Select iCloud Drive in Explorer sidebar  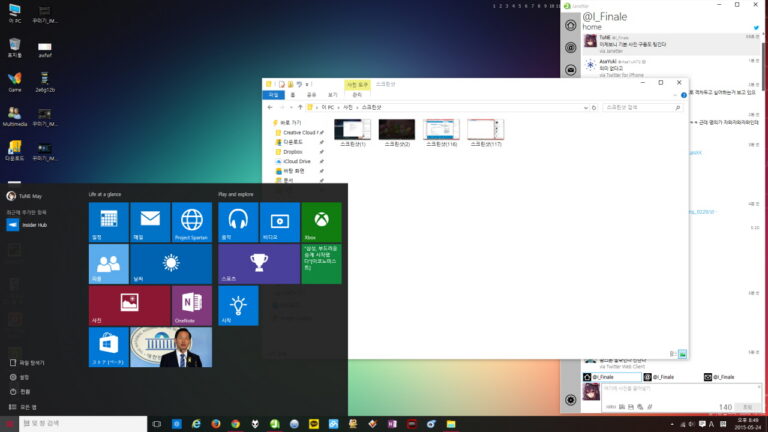click(296, 161)
